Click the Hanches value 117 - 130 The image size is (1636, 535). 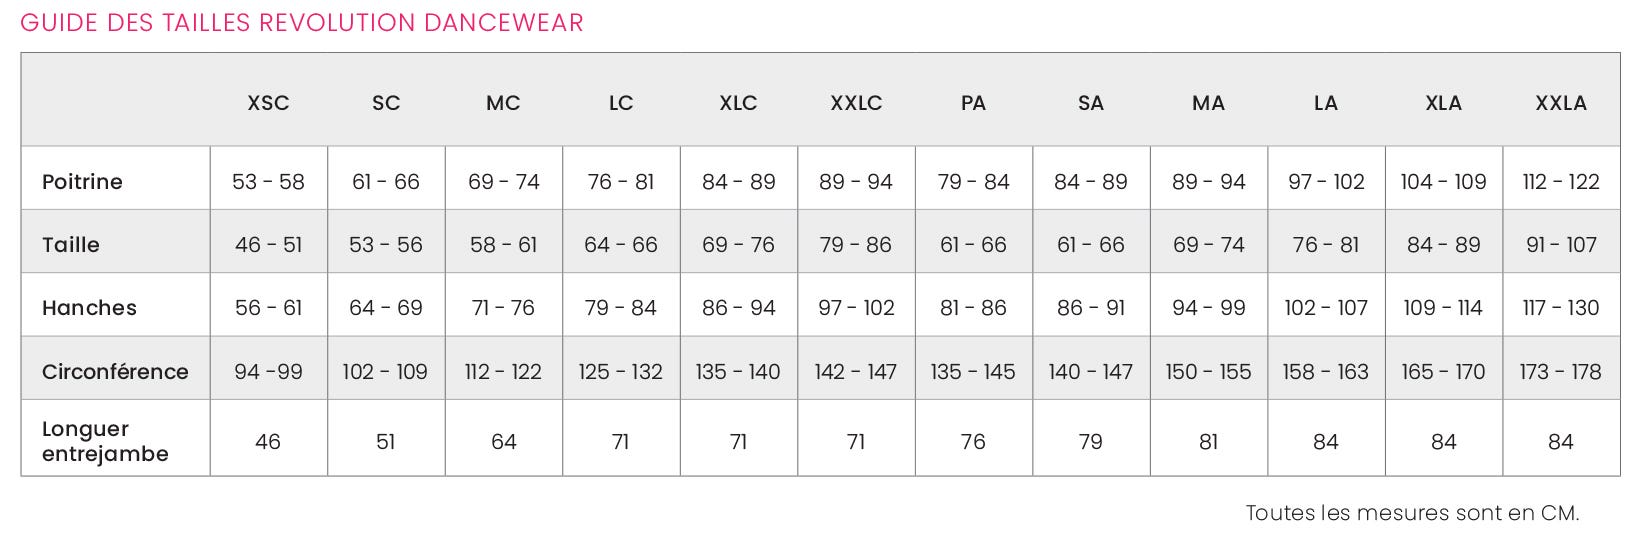coord(1561,308)
